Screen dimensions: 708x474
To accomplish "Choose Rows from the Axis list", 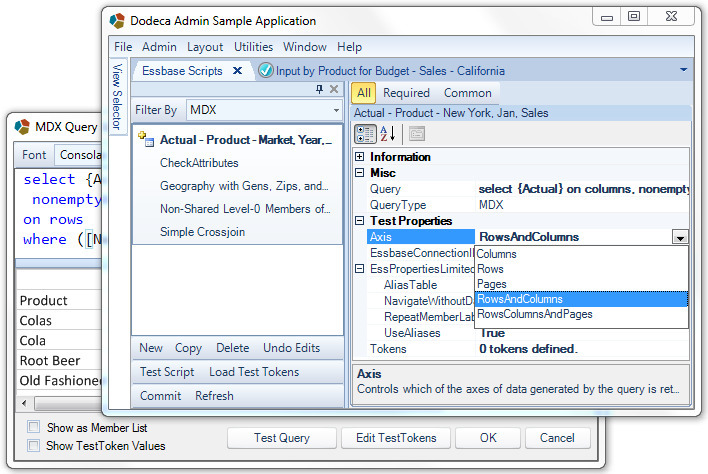I will pyautogui.click(x=582, y=269).
